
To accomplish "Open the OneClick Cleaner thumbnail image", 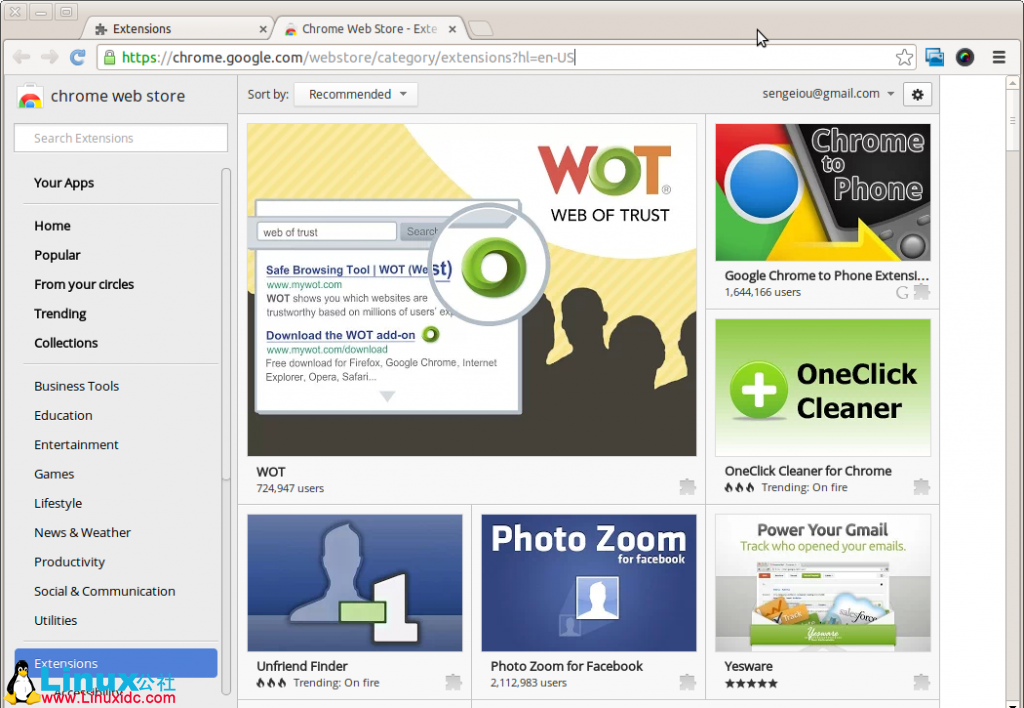I will pos(823,388).
